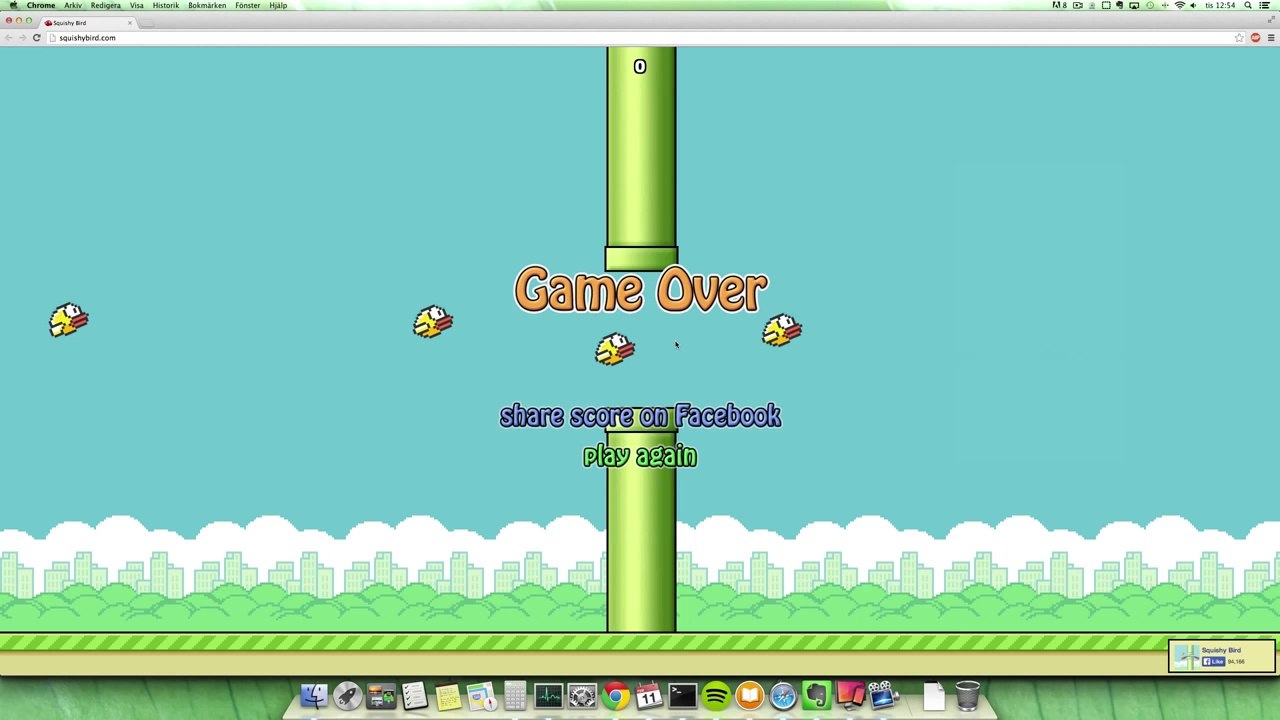Image resolution: width=1280 pixels, height=720 pixels.
Task: Open Terminal from the dock
Action: click(x=682, y=695)
